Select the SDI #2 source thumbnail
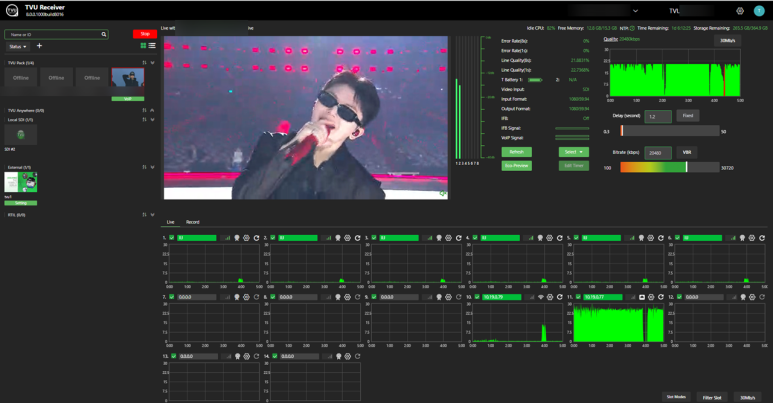This screenshot has width=773, height=403. [x=21, y=135]
